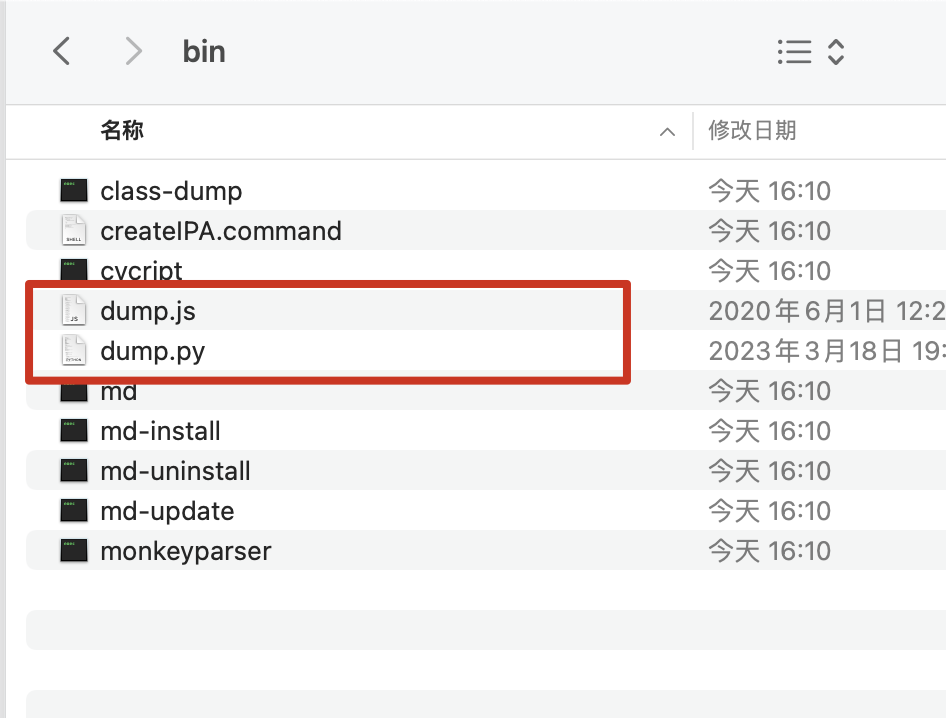Click the JavaScript icon of dump.js
Image resolution: width=946 pixels, height=718 pixels.
point(74,311)
